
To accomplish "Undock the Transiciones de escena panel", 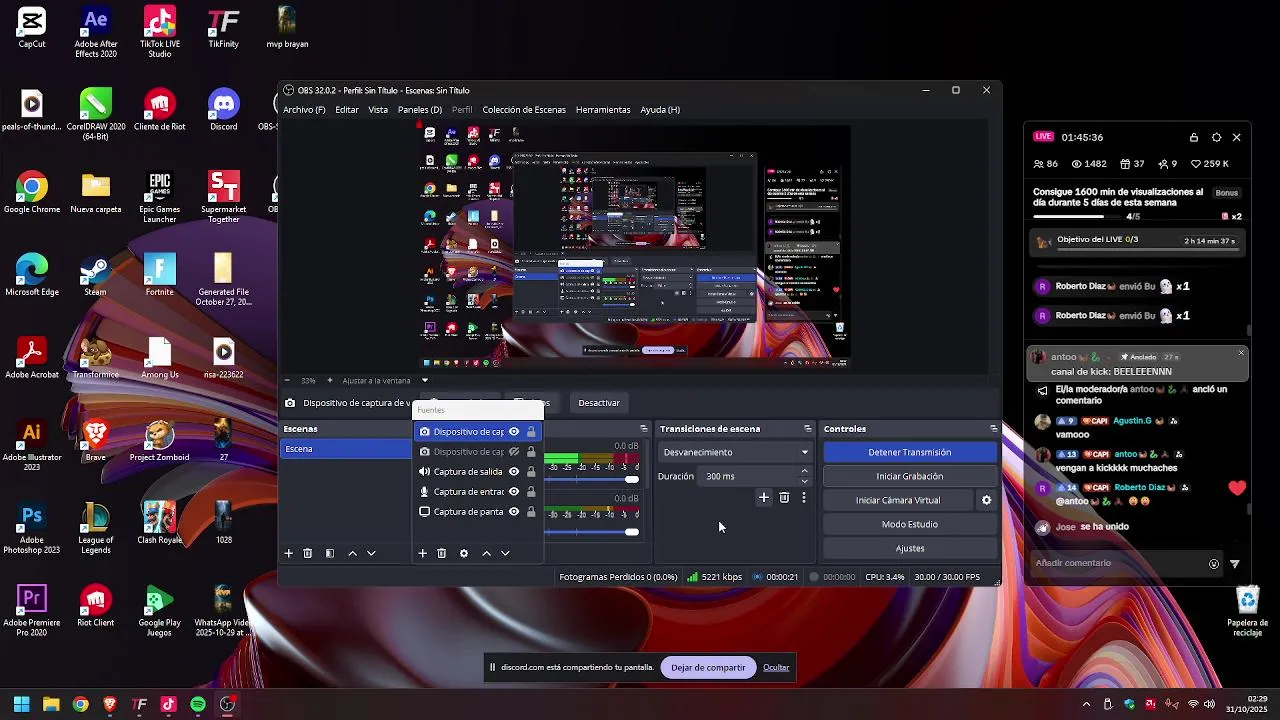I will (808, 429).
